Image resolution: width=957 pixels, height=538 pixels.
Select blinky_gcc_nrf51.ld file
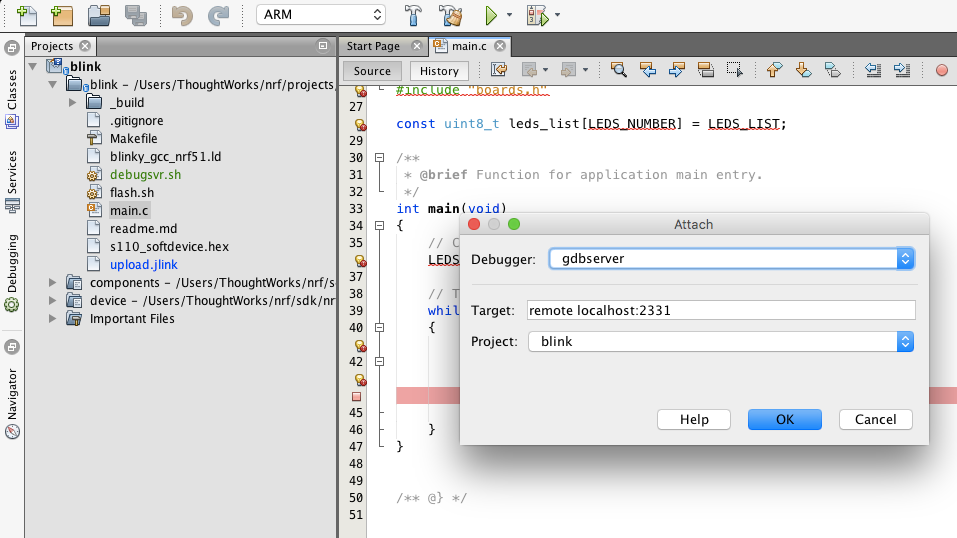coord(165,156)
